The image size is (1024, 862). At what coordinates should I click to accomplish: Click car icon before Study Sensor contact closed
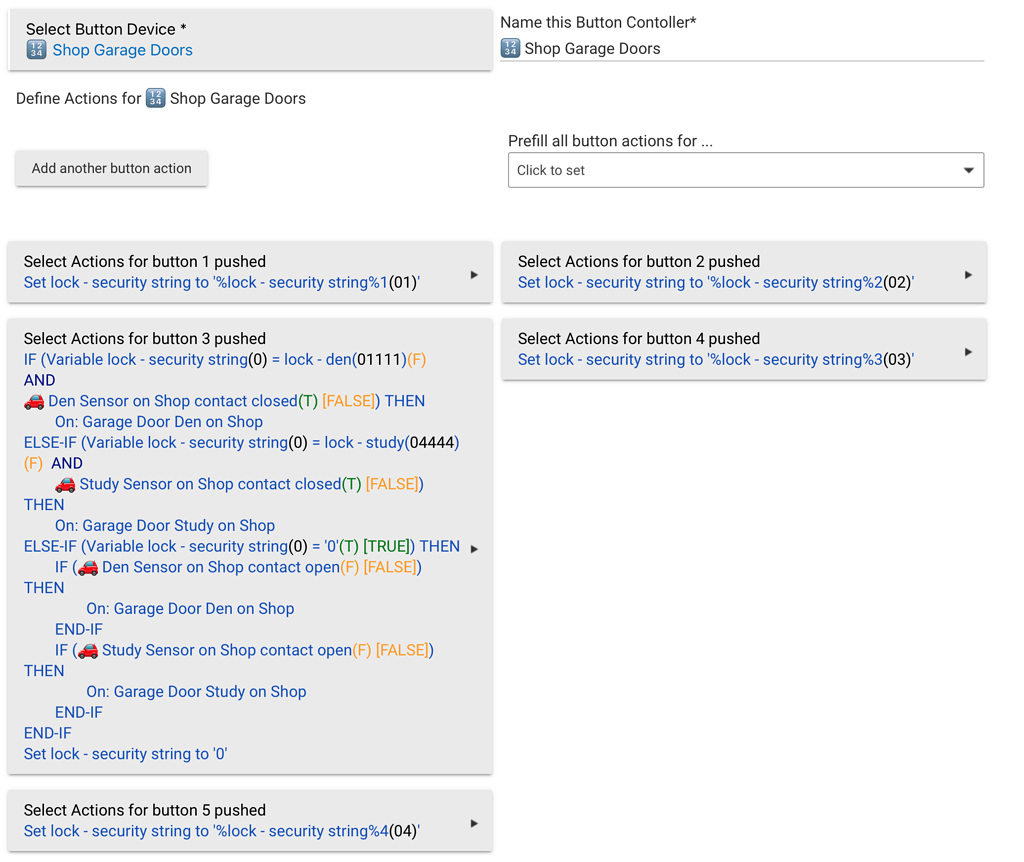[x=65, y=484]
